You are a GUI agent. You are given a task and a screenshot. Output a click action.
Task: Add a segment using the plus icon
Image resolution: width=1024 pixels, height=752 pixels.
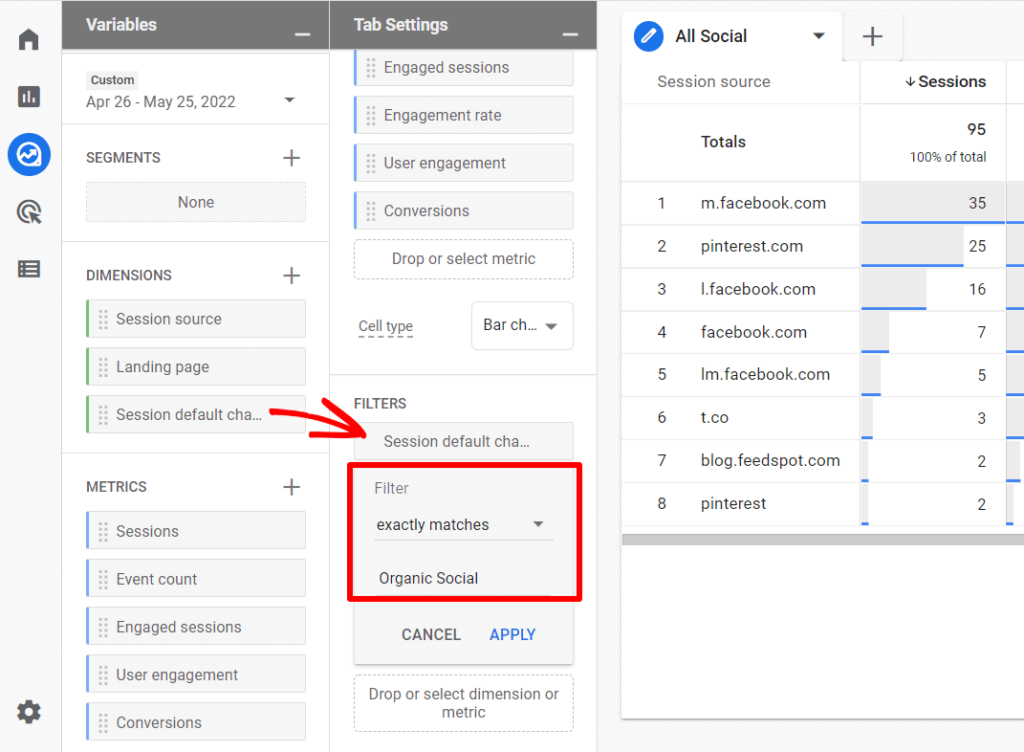(290, 157)
